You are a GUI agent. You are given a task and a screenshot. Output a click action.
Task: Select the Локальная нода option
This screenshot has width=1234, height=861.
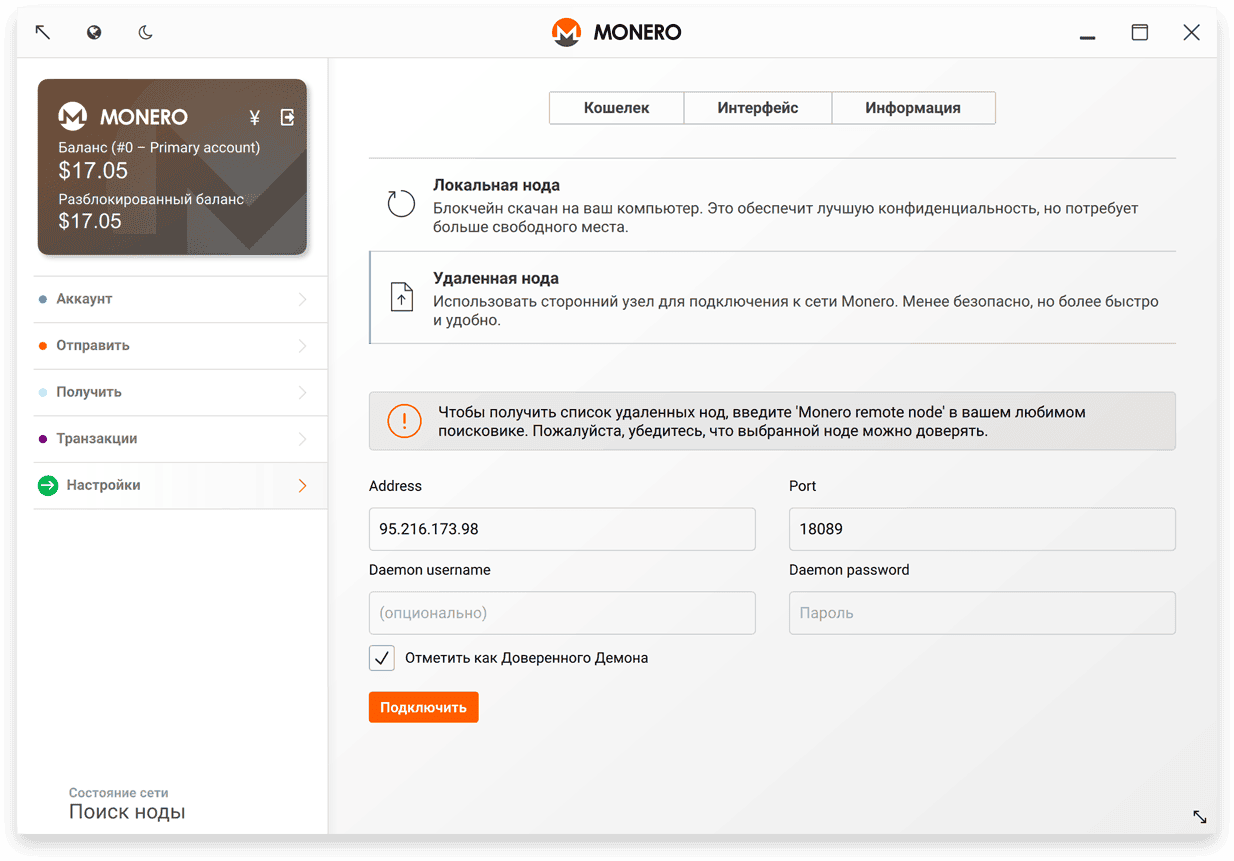pos(772,204)
